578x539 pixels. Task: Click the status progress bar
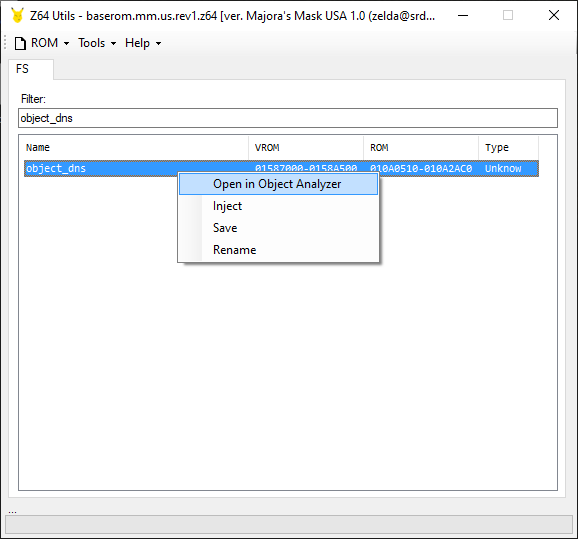pos(289,524)
